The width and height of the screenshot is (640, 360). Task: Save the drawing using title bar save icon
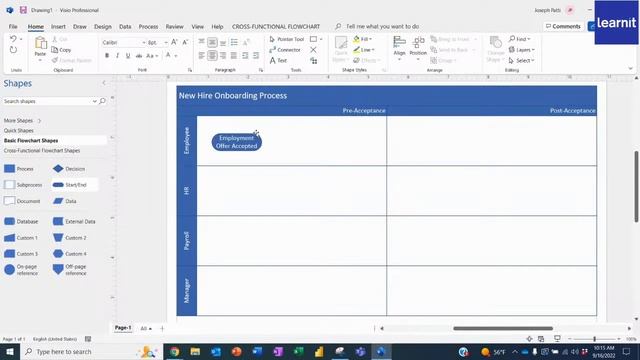(x=23, y=10)
